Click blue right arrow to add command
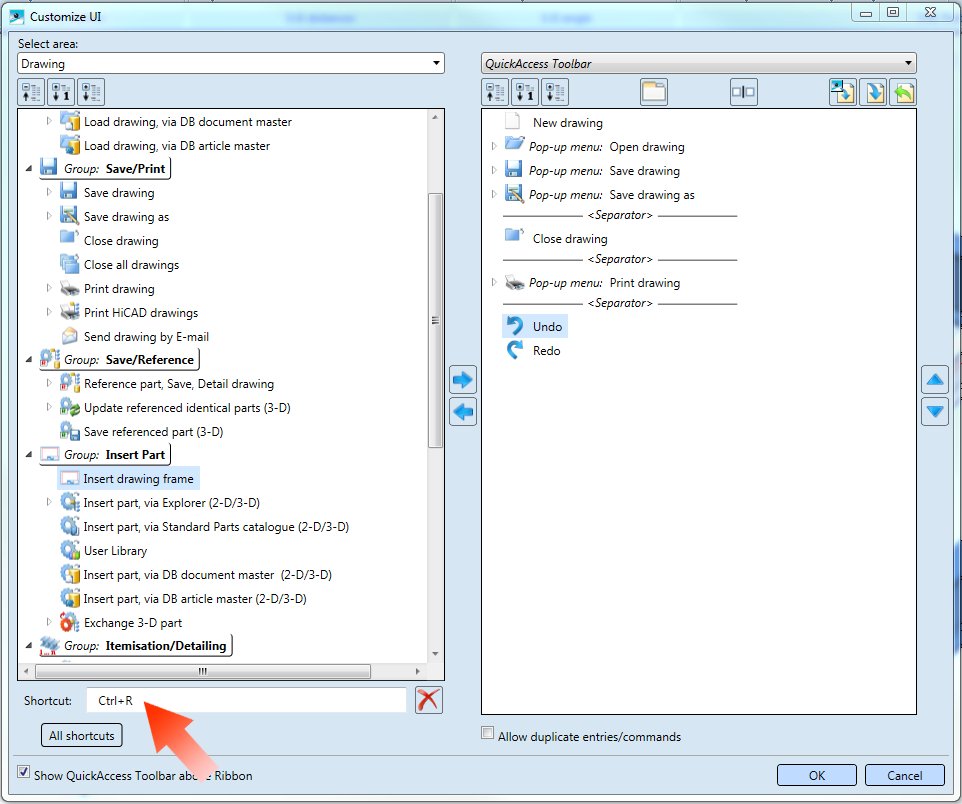 pos(463,380)
